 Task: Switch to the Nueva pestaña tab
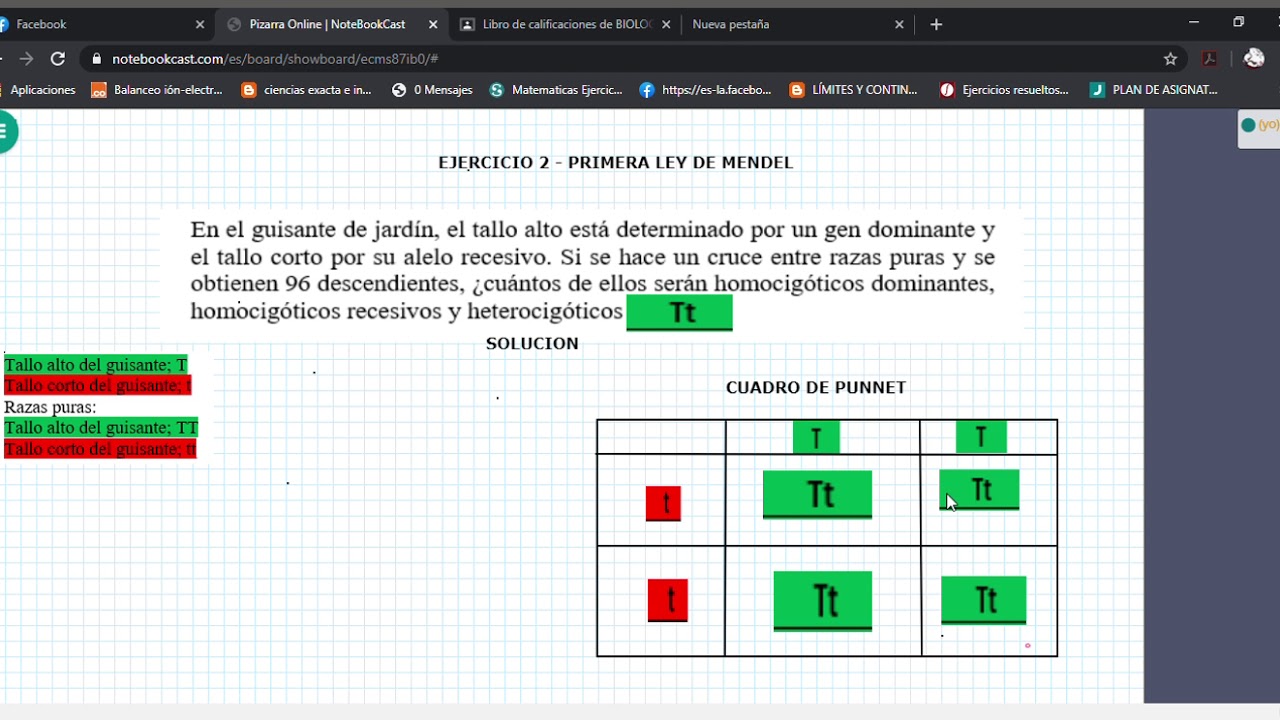coord(797,24)
